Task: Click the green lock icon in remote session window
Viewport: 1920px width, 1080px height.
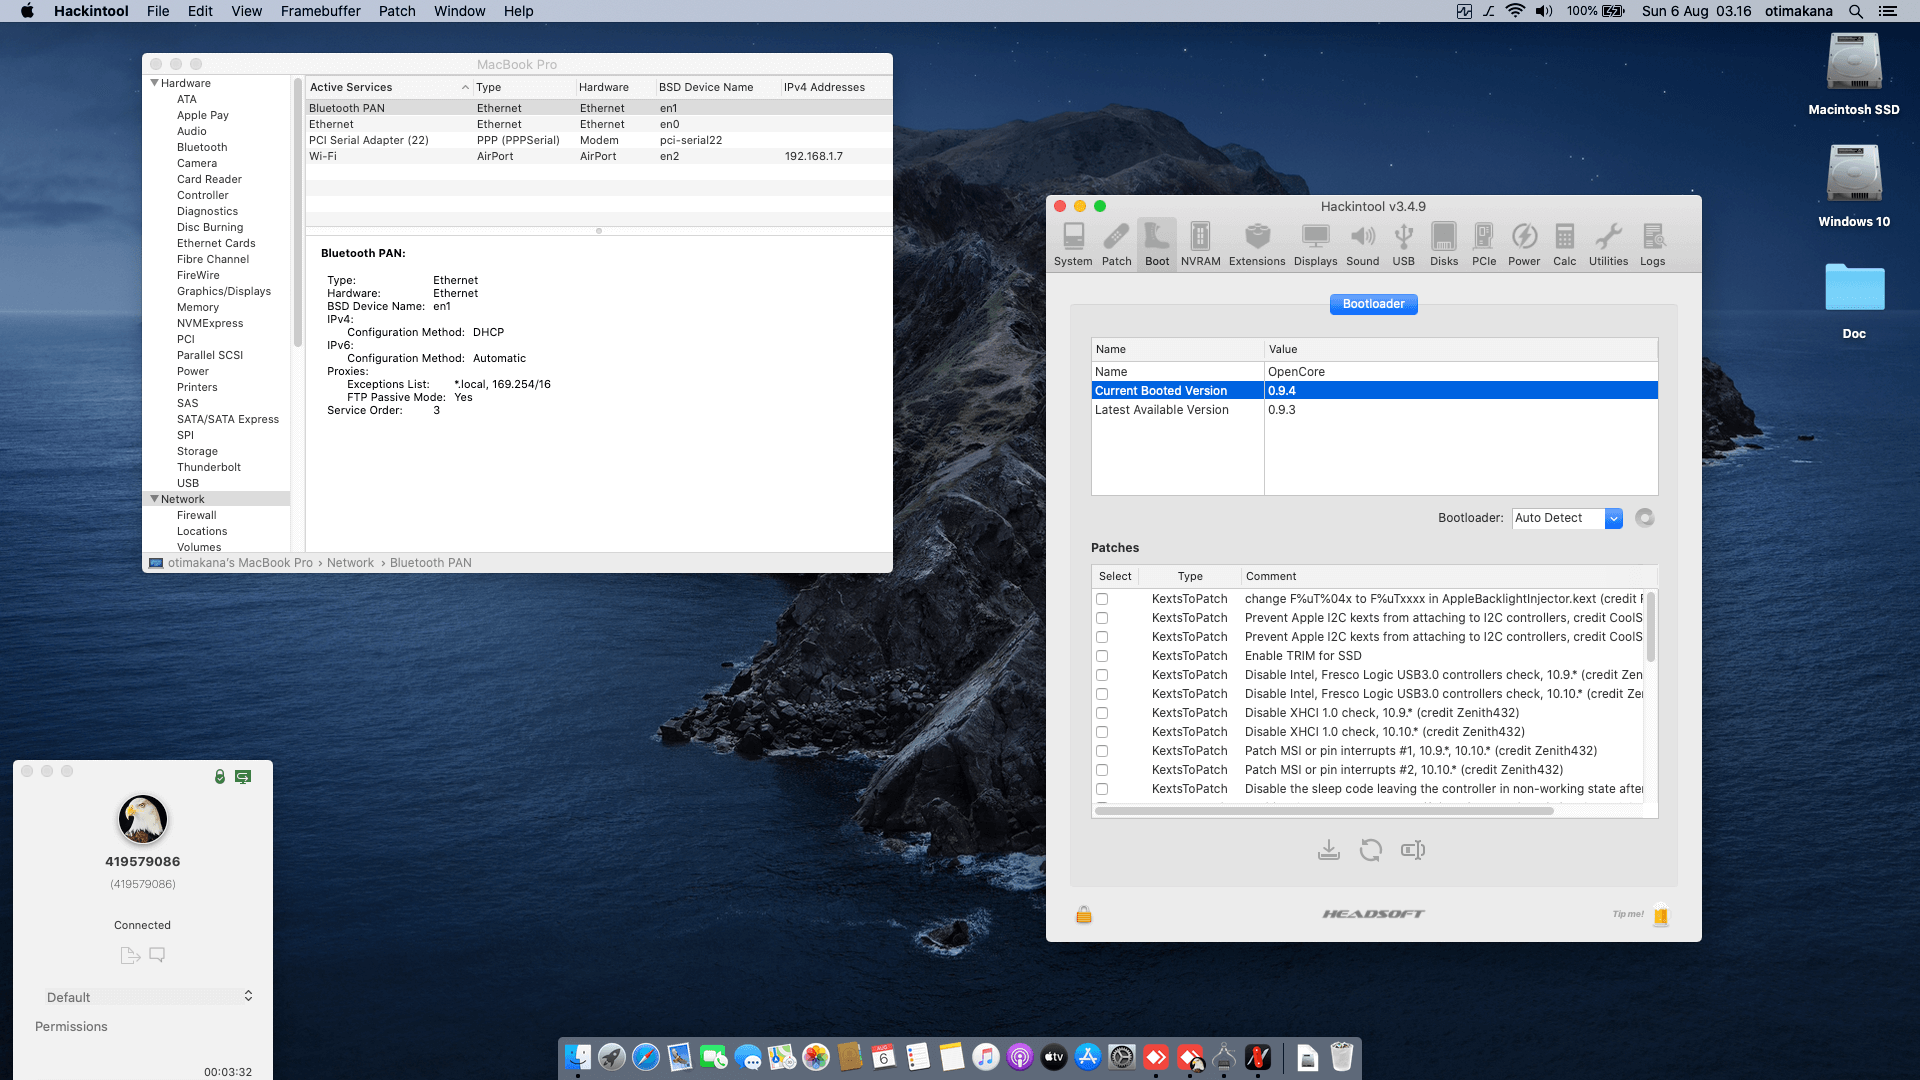Action: pos(220,777)
